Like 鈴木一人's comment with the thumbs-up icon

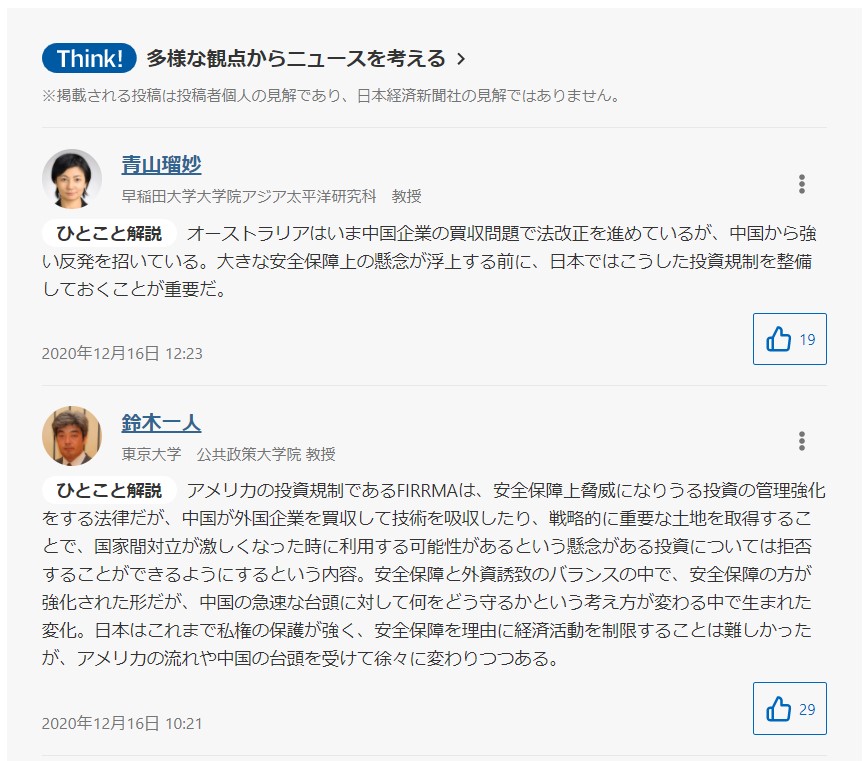778,710
